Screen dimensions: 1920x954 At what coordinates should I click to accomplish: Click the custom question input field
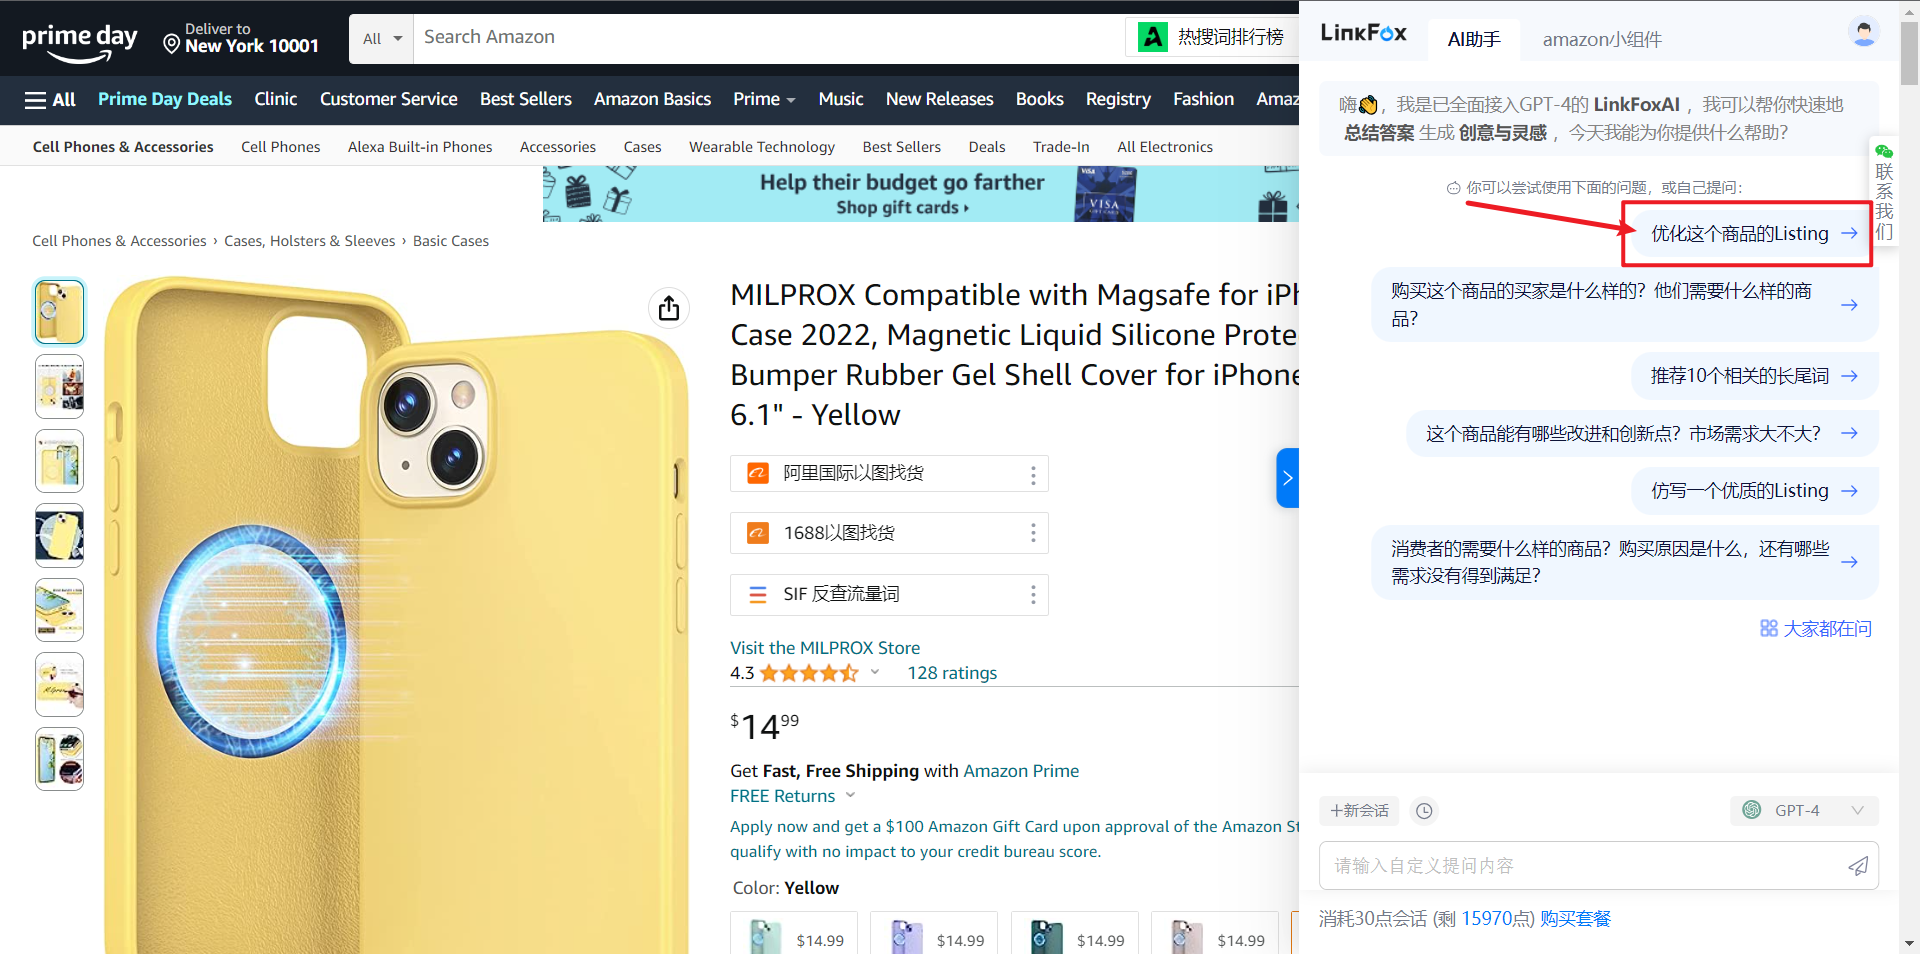click(x=1580, y=866)
